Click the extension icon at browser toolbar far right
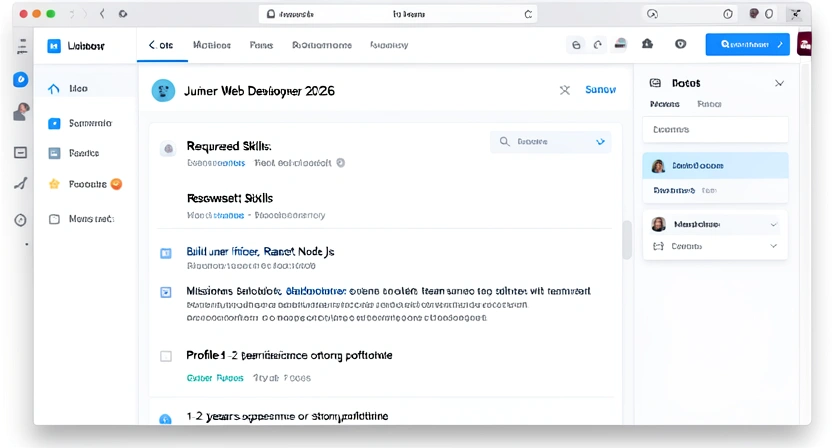 (795, 14)
